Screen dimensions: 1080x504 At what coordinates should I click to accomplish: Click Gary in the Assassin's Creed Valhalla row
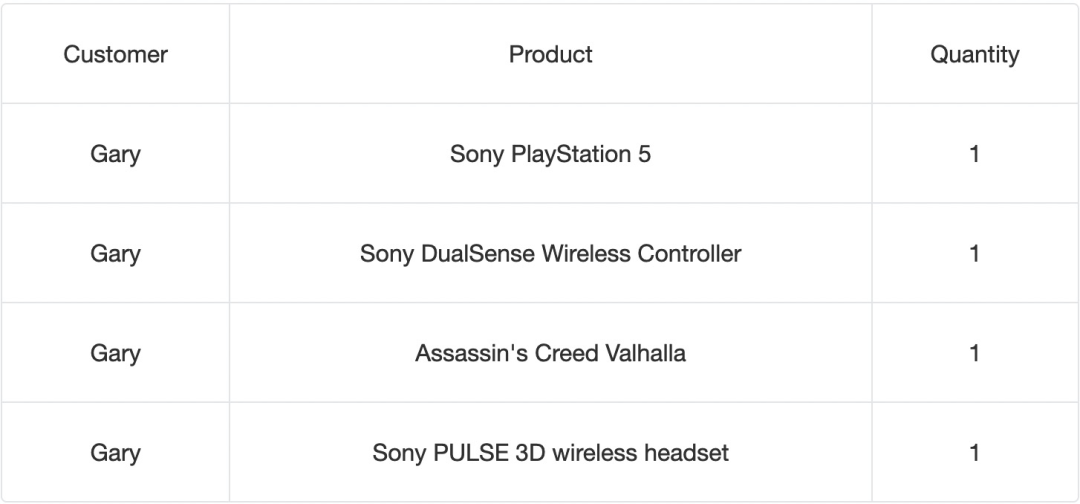[115, 354]
